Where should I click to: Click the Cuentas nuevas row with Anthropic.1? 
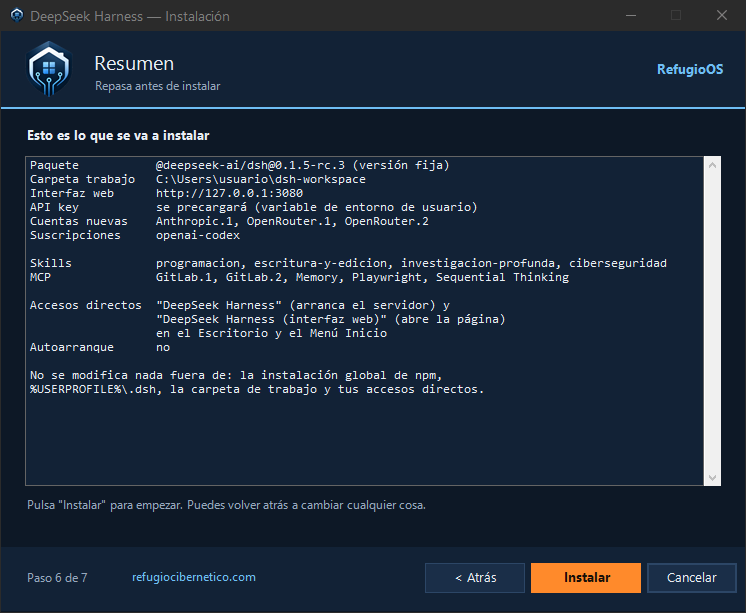tap(229, 221)
